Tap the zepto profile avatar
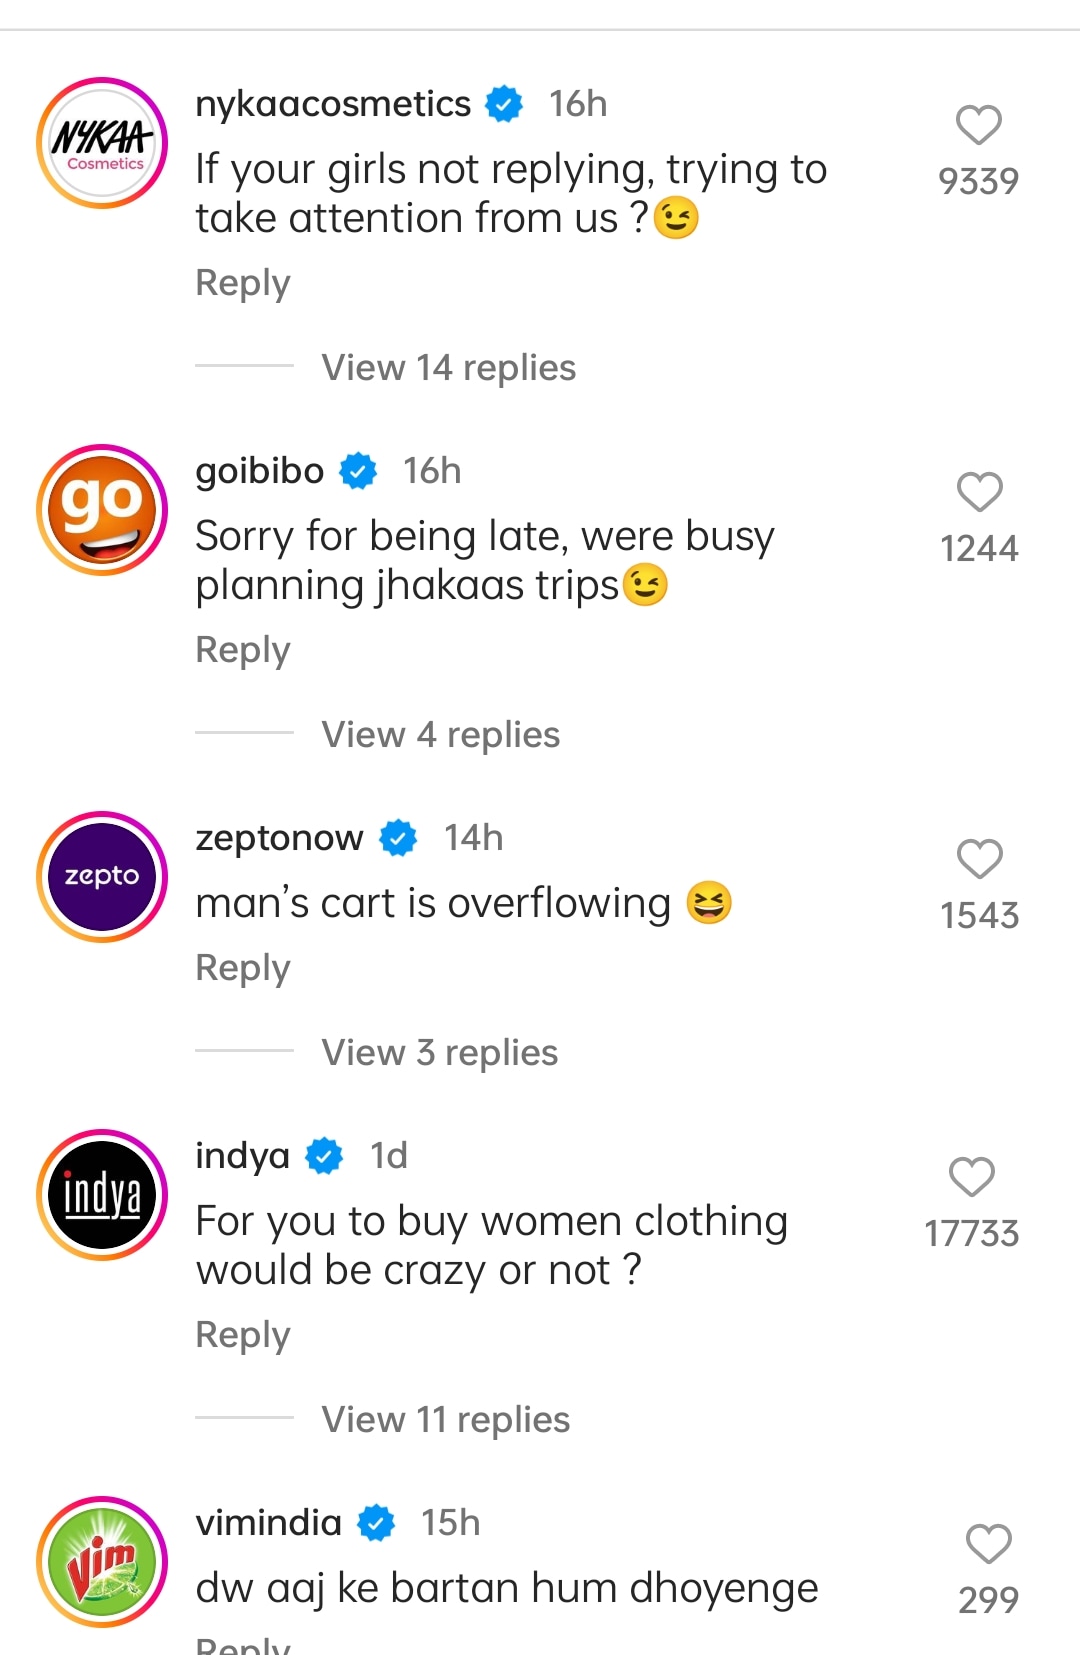Screen dimensions: 1080x1655 [x=102, y=877]
